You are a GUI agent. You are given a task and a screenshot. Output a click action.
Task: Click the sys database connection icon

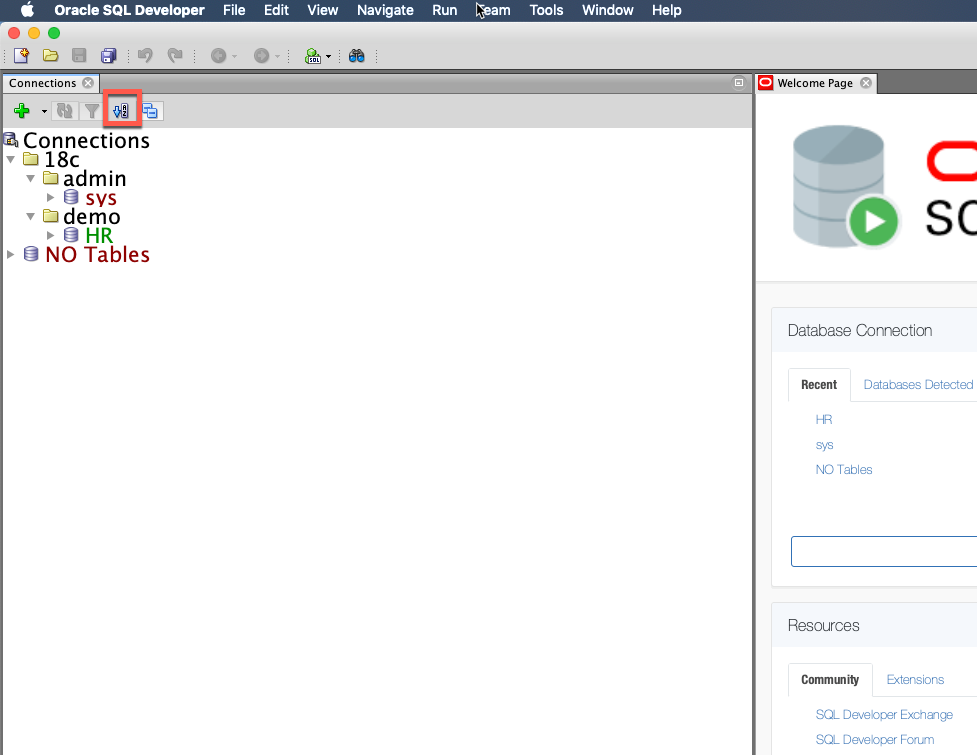coord(71,197)
